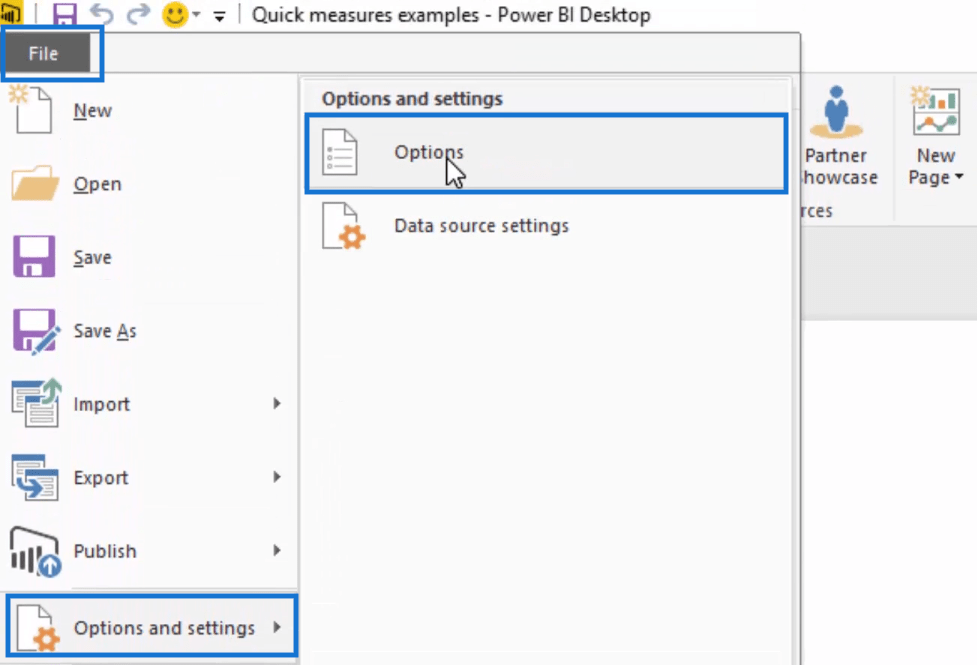Click the New Page chart icon
The image size is (977, 665).
tap(935, 110)
